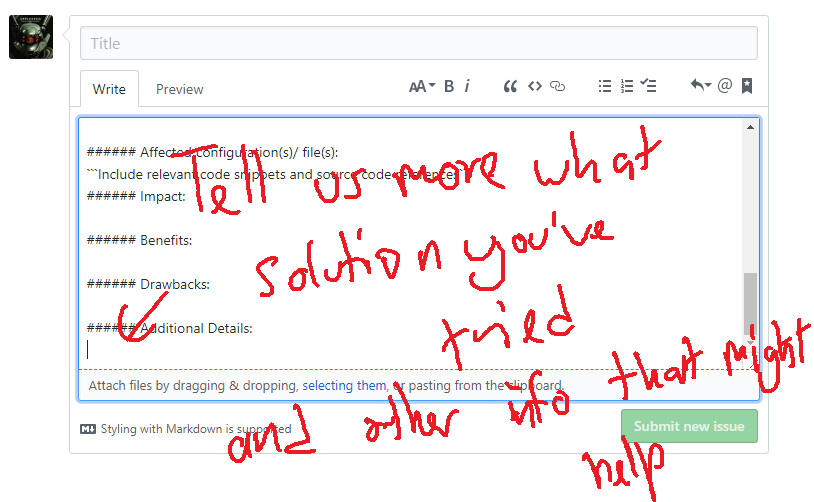Click the Title input field
Image resolution: width=814 pixels, height=502 pixels.
click(418, 43)
